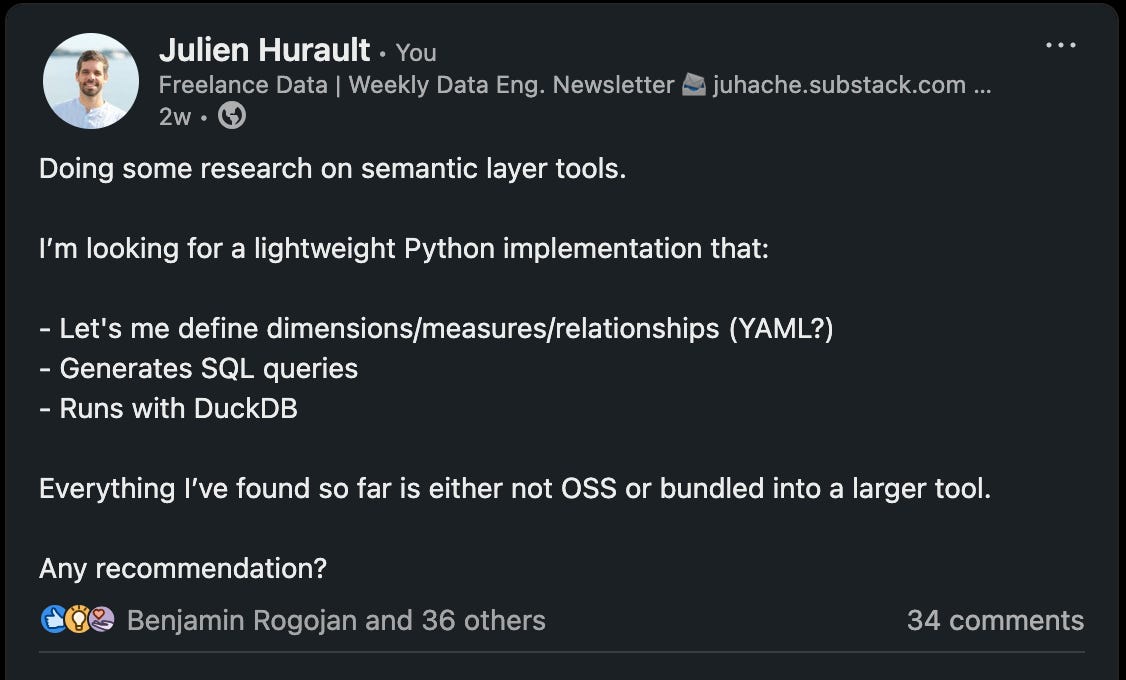This screenshot has height=680, width=1126.
Task: Click the "Any recommendation?" closing line
Action: 183,568
